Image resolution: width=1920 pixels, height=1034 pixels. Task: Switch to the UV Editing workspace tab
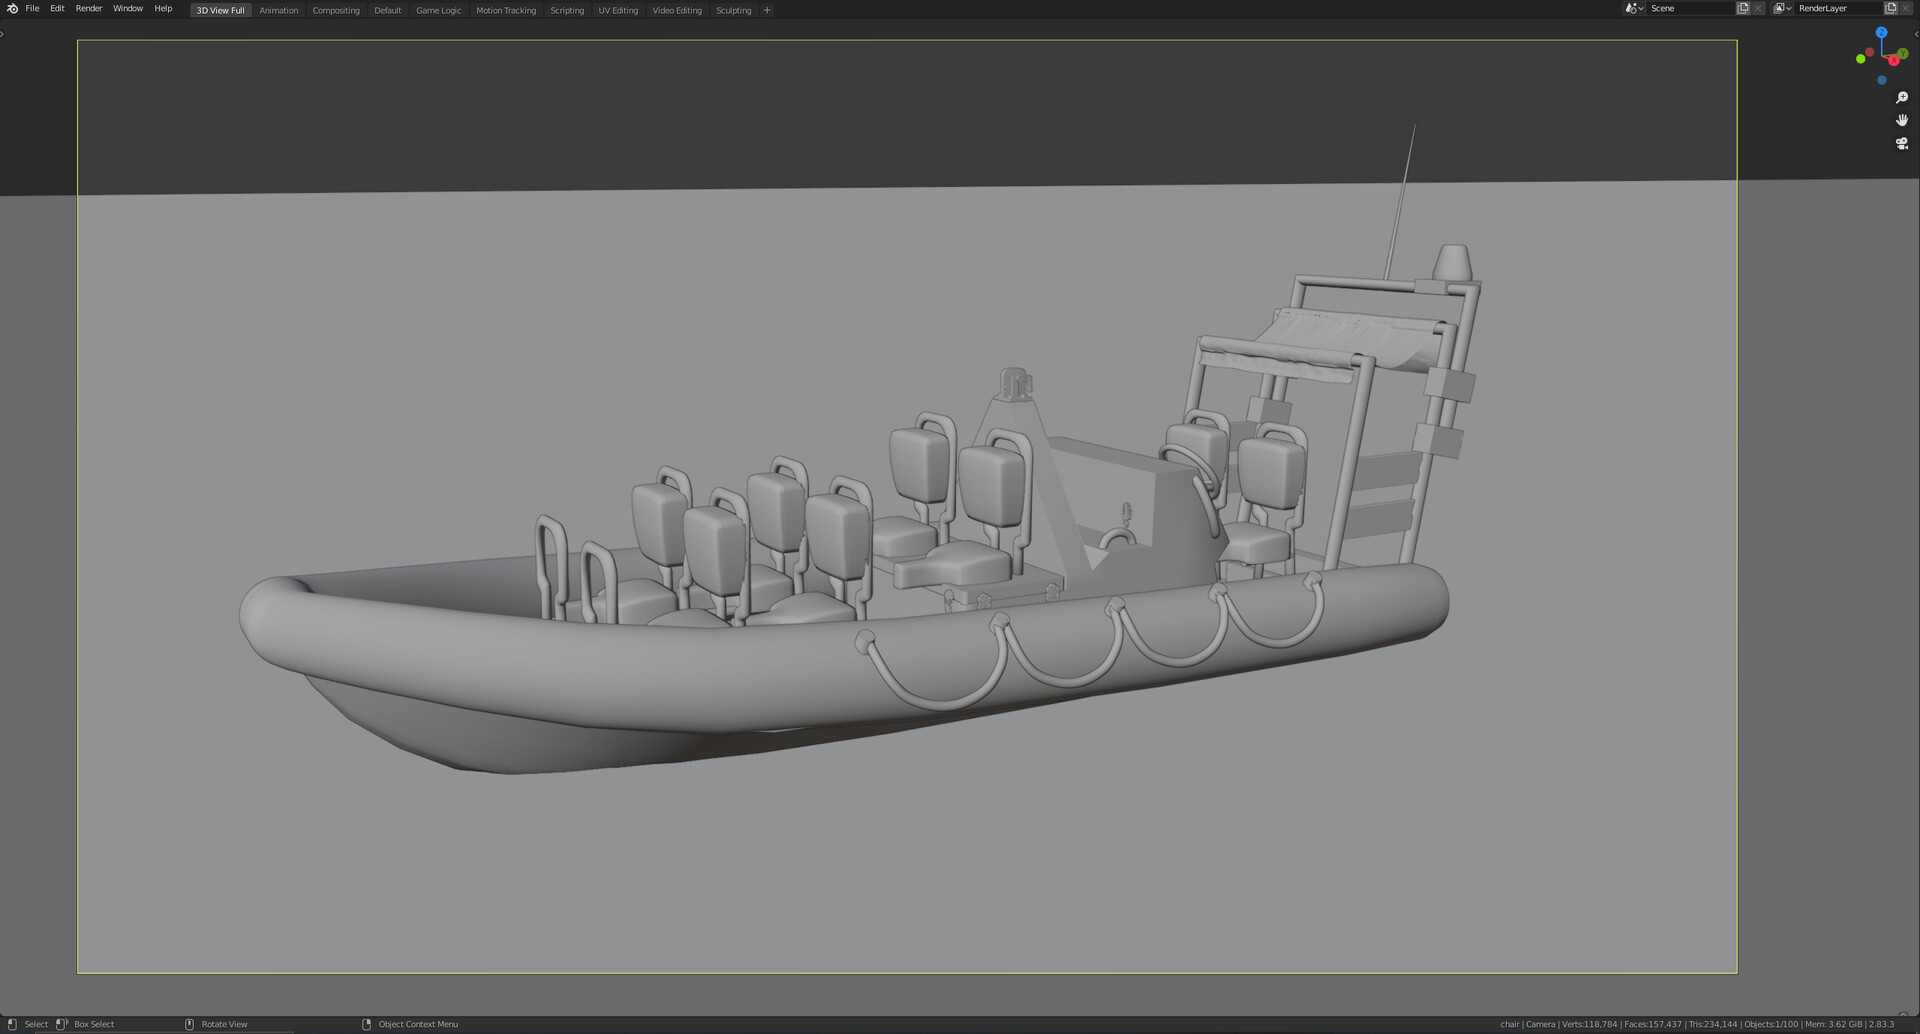617,10
